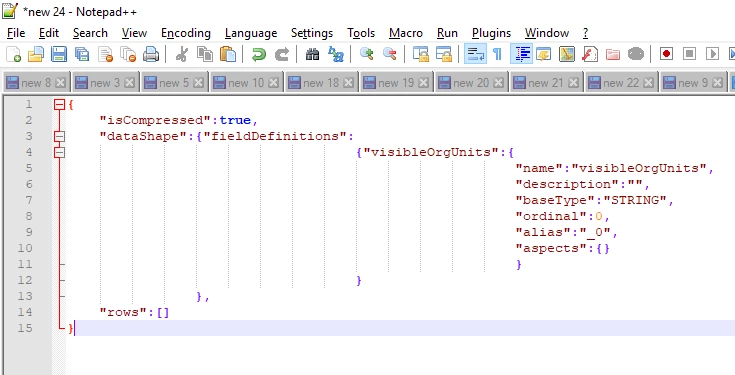Screen dimensions: 735x375
Task: Open the Replace dialog icon
Action: [336, 54]
